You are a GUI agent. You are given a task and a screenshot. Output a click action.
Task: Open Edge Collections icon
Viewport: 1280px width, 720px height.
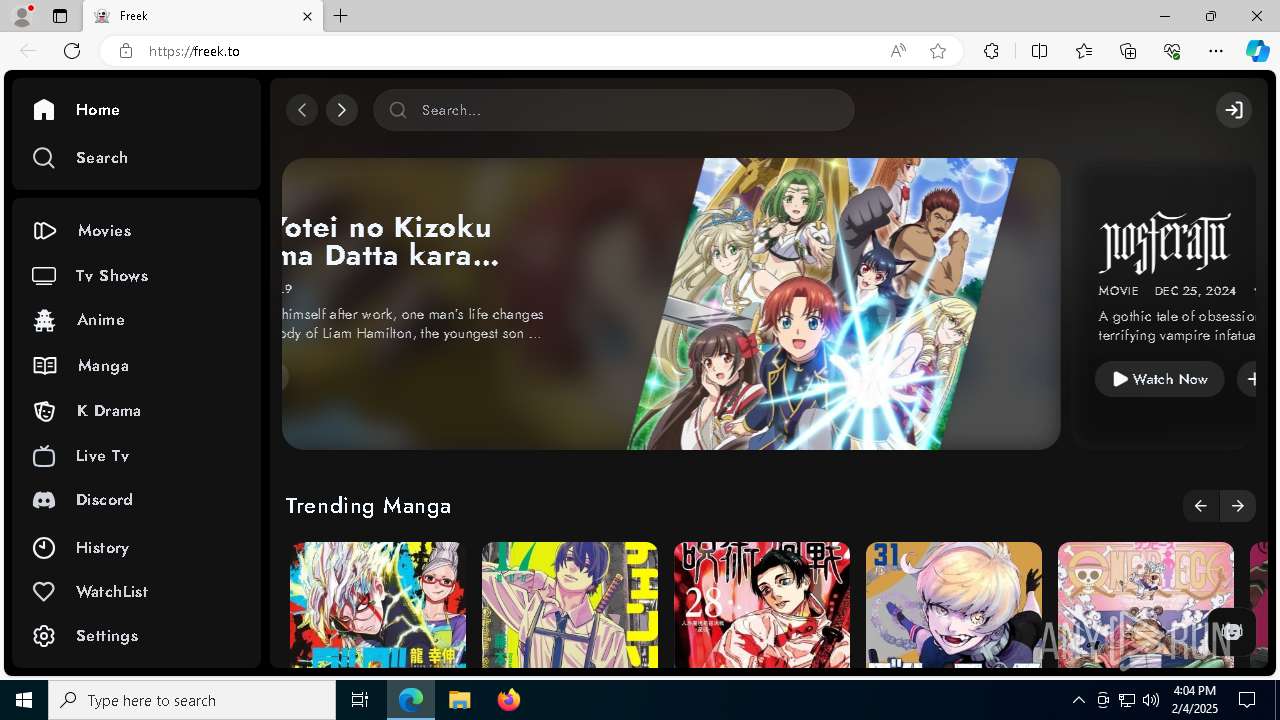1128,51
